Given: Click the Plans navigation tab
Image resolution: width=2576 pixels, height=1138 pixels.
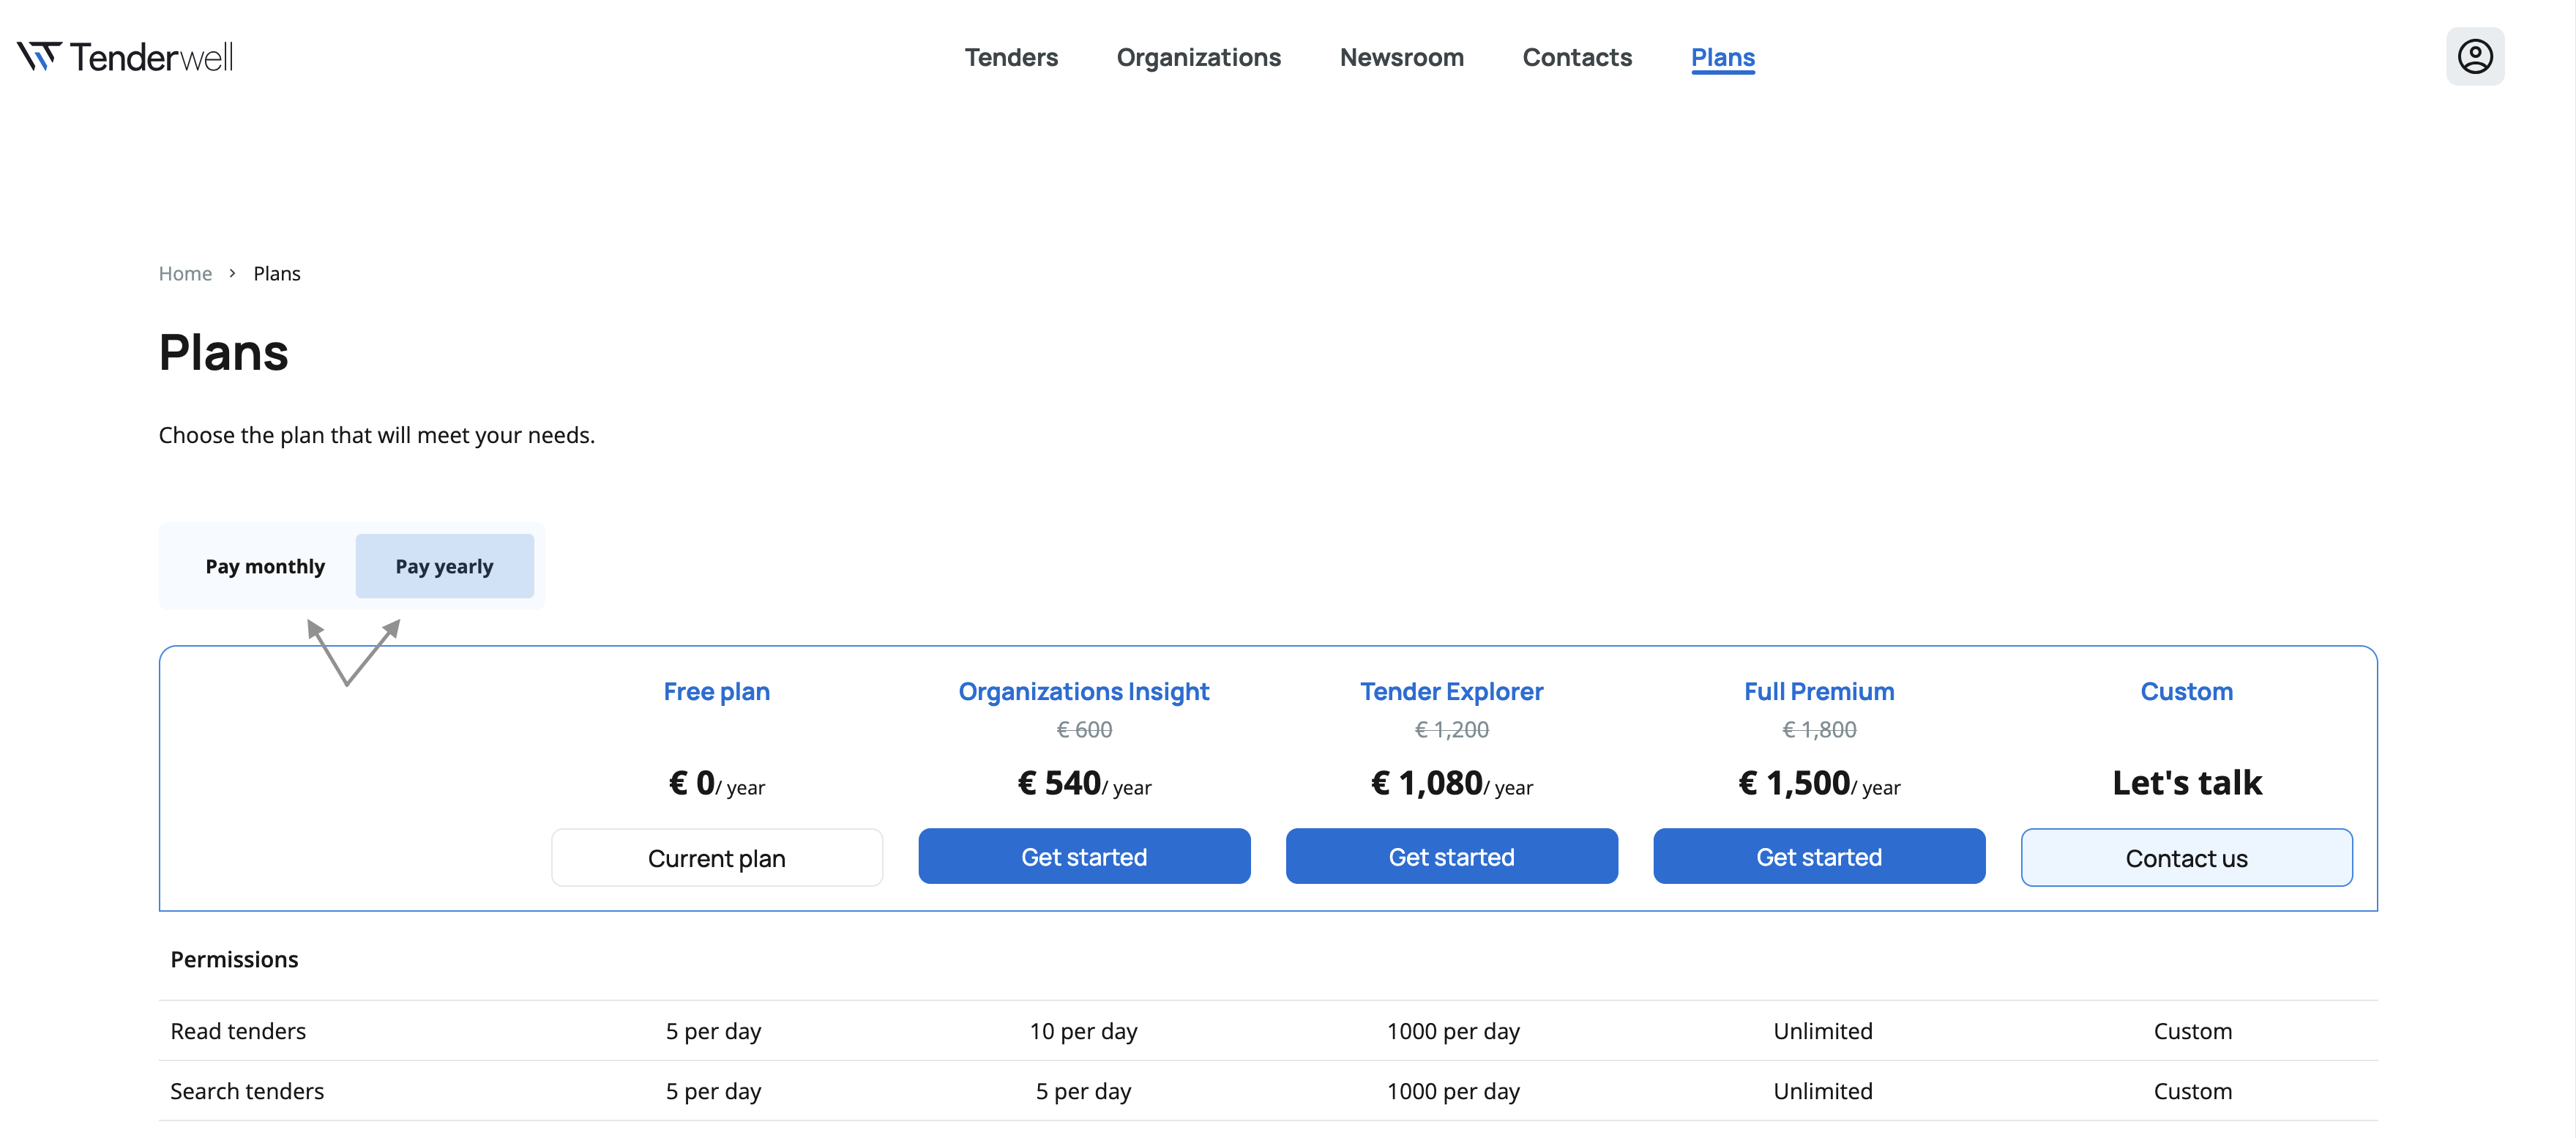Looking at the screenshot, I should tap(1722, 57).
